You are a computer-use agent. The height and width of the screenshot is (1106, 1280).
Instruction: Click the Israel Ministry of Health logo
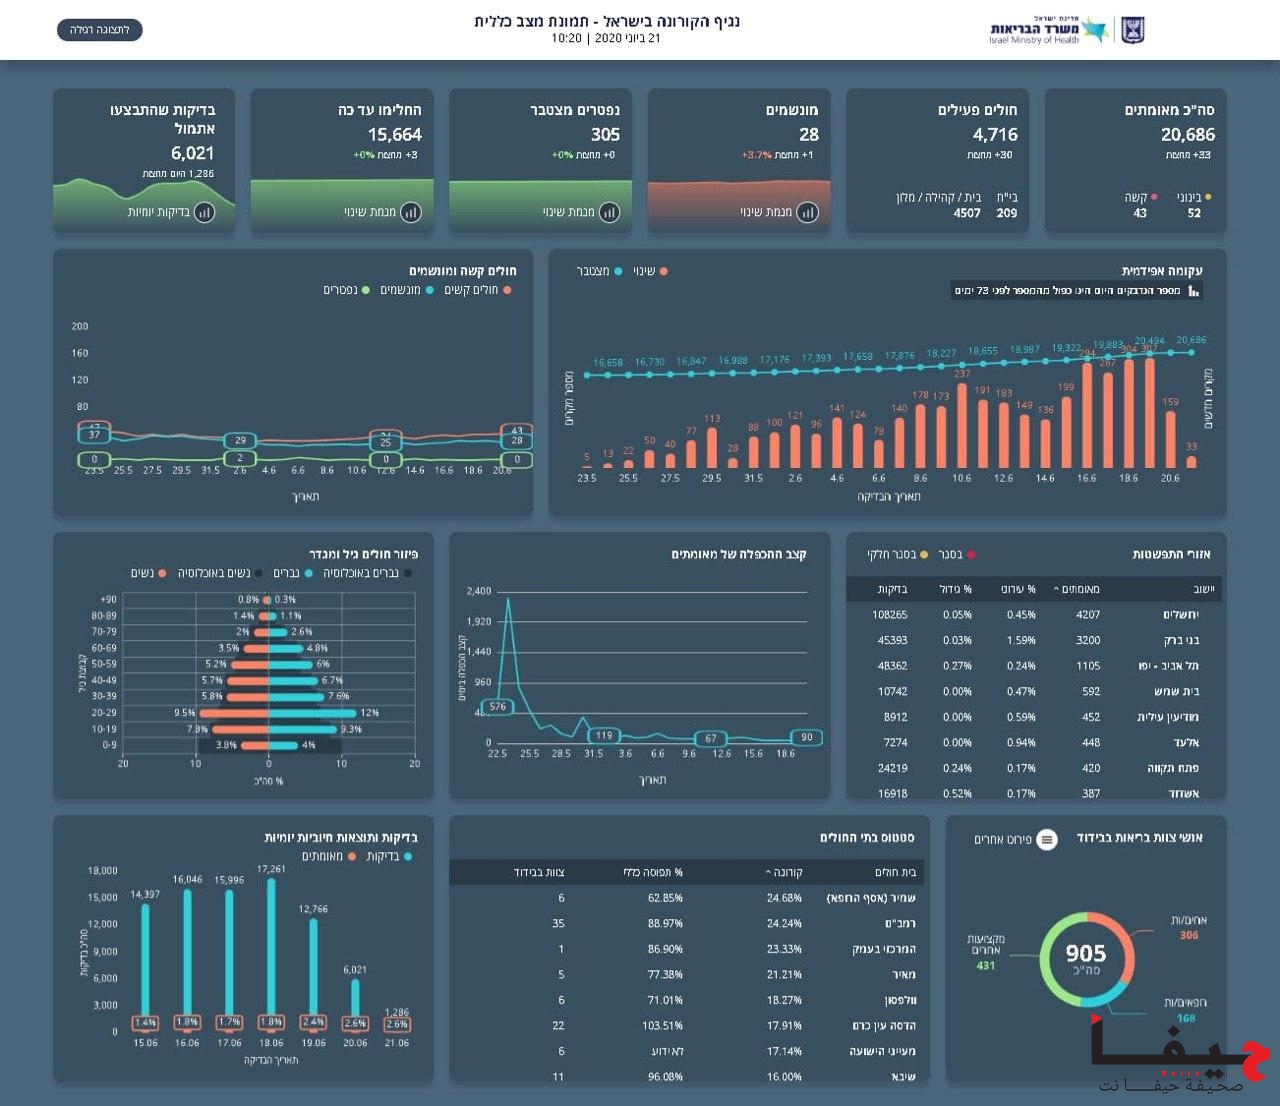tap(1048, 31)
